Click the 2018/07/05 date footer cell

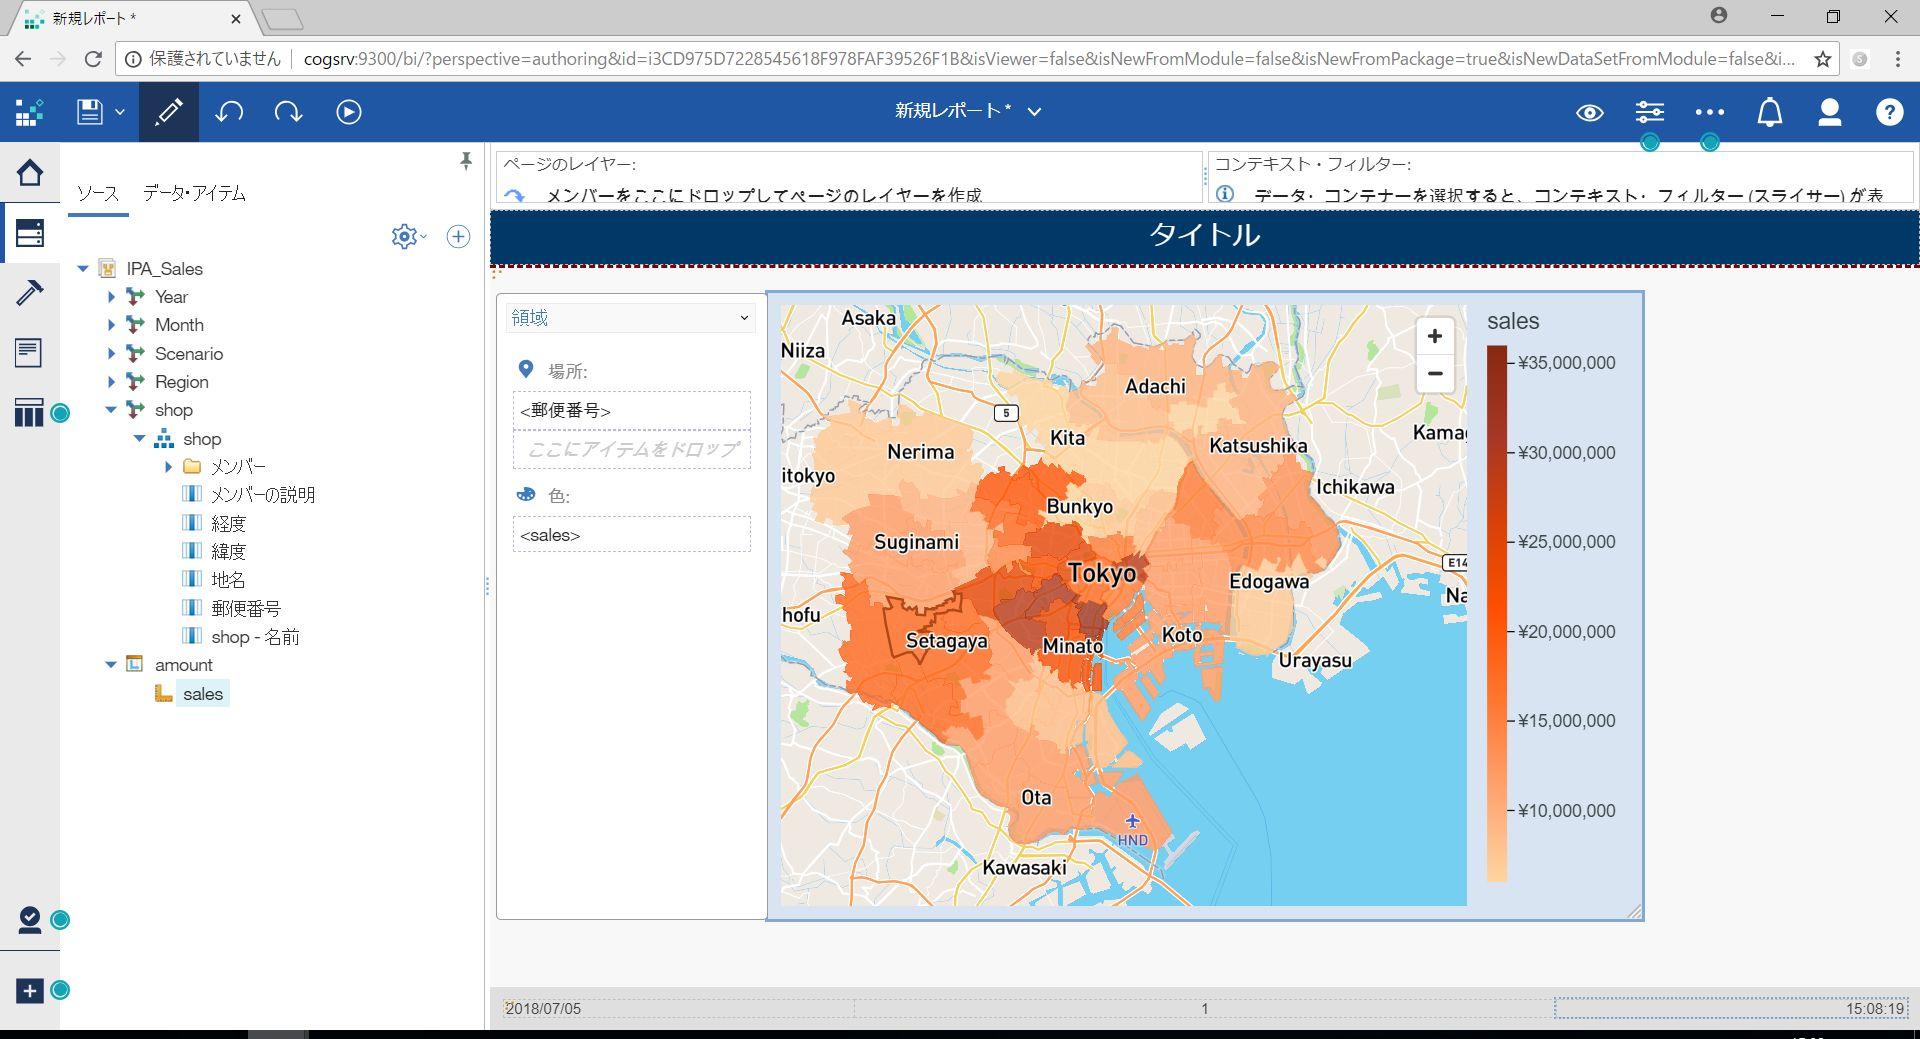pyautogui.click(x=543, y=1008)
